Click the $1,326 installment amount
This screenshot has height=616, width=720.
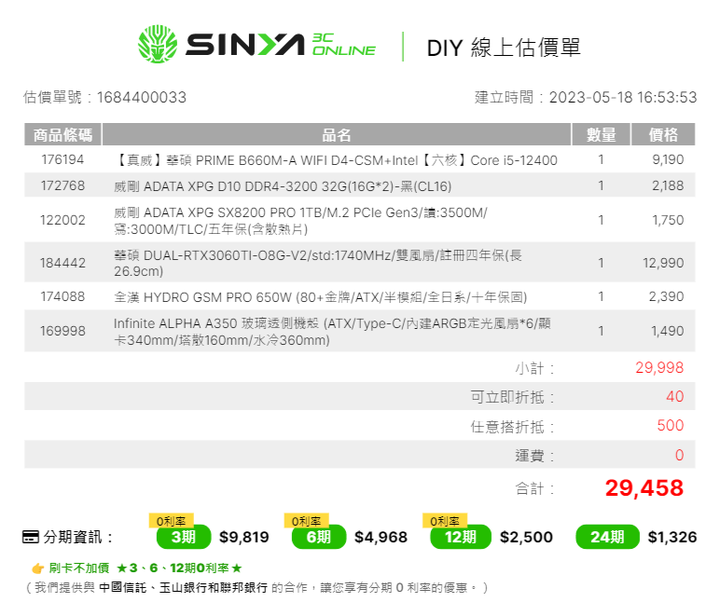click(x=672, y=537)
